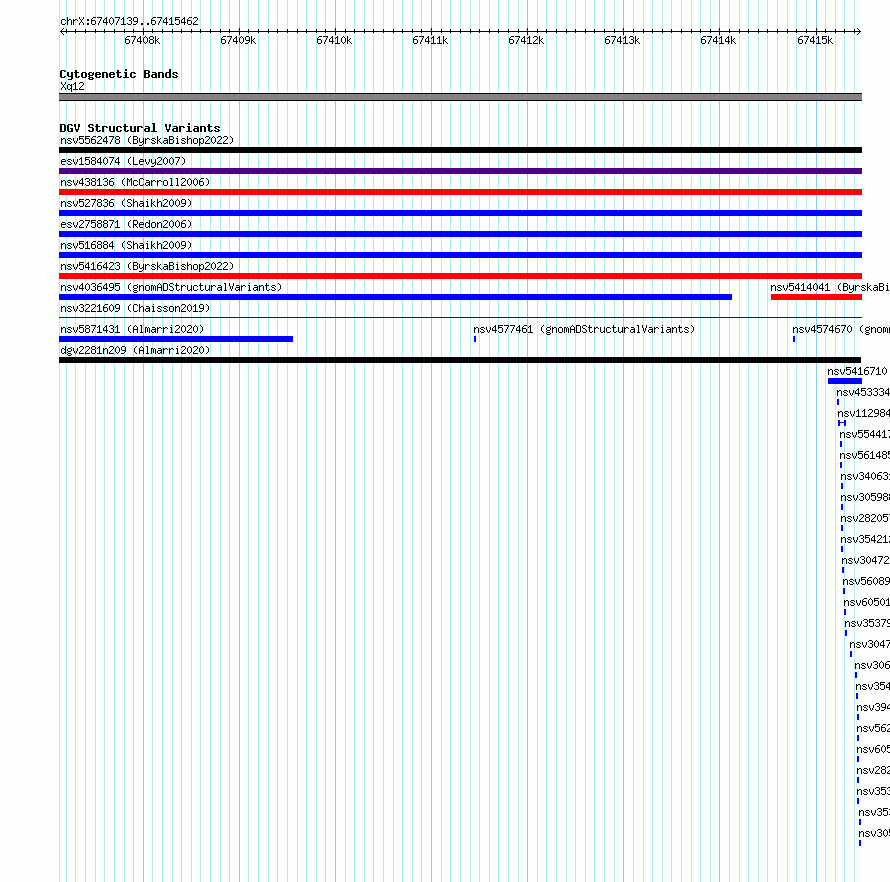
Task: Open the label starting nsv56089
Action: pyautogui.click(x=866, y=581)
